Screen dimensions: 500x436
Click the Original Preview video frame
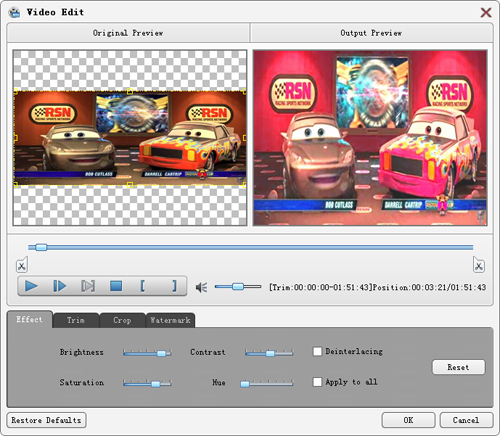point(130,138)
